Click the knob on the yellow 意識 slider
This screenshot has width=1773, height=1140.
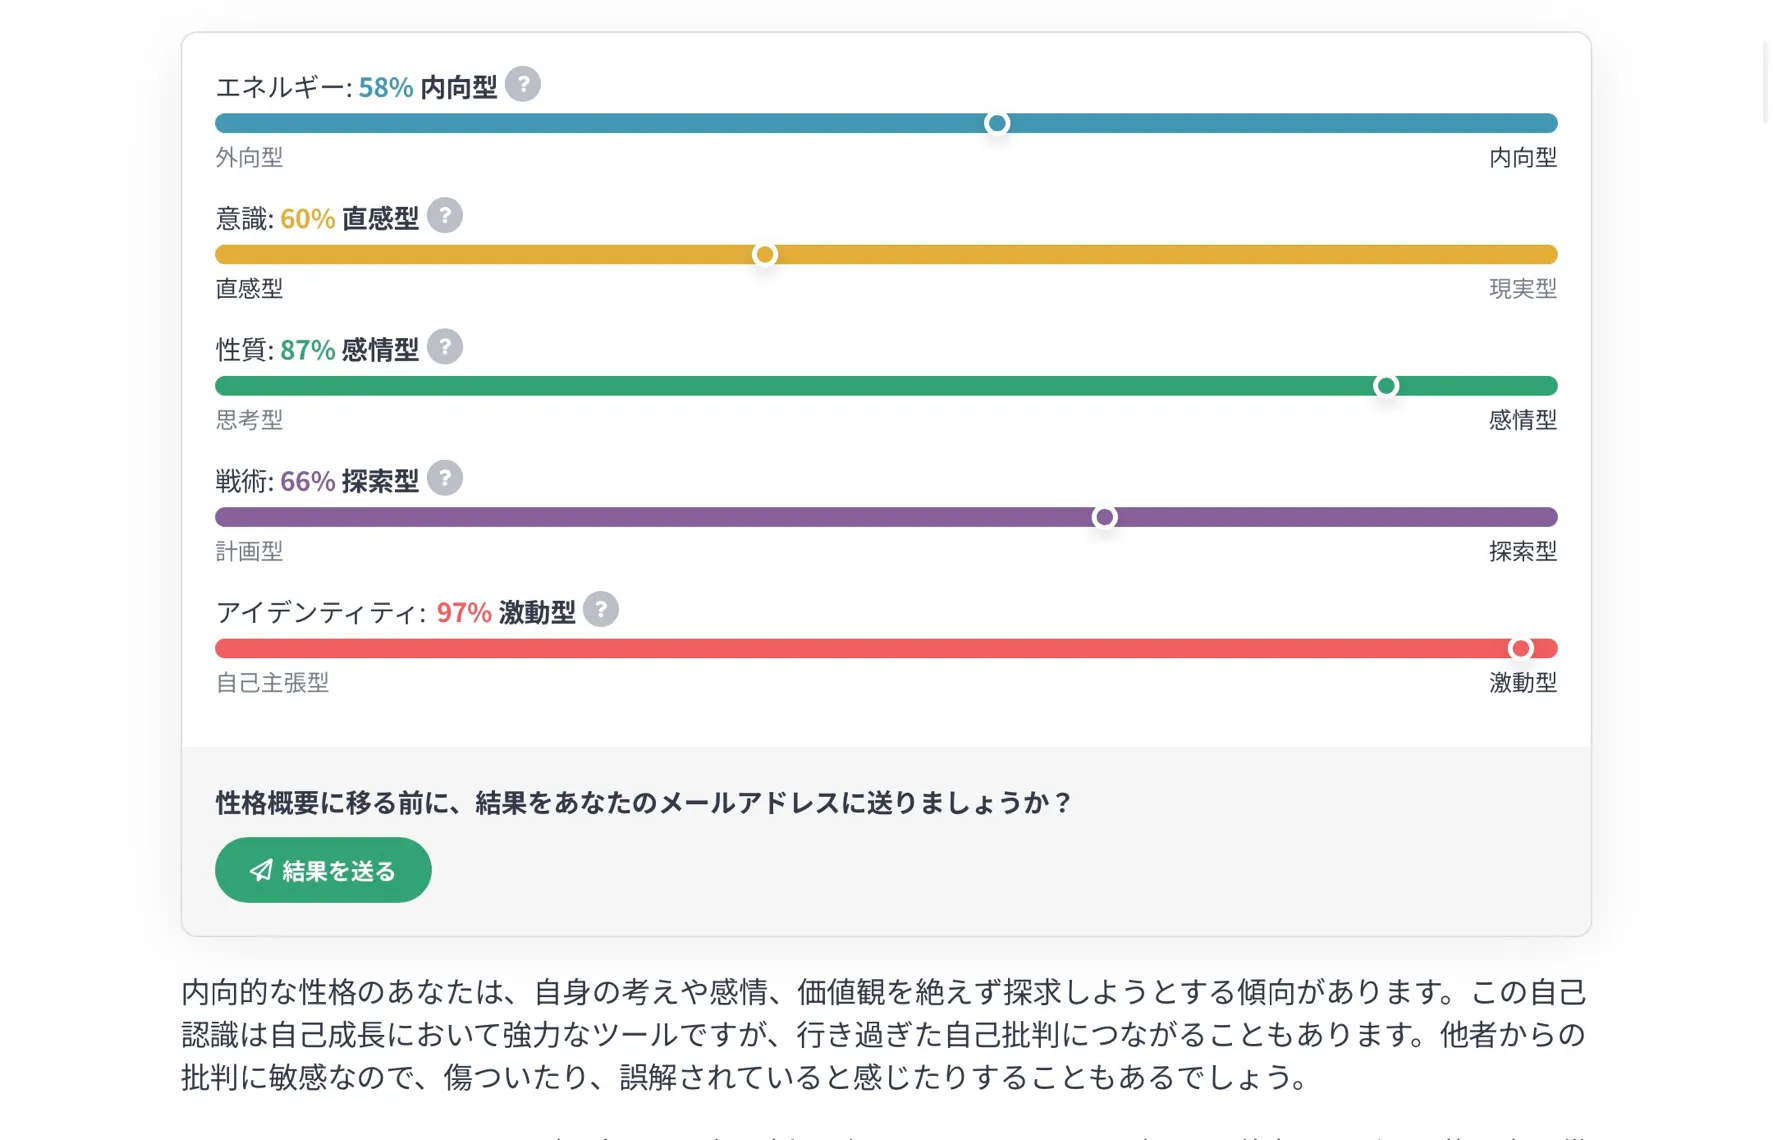pyautogui.click(x=765, y=255)
